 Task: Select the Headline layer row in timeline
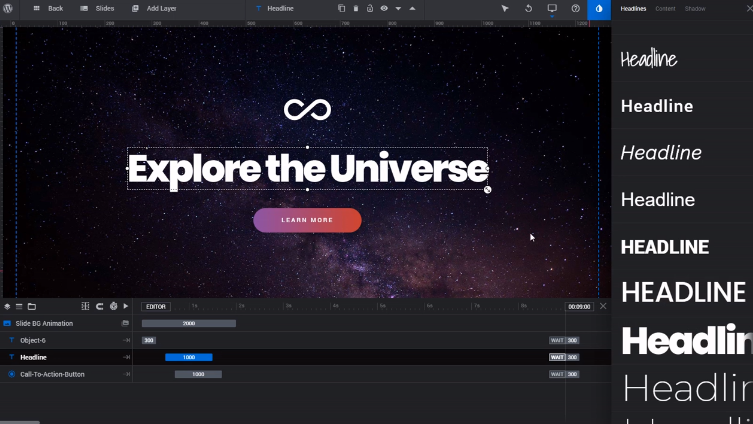(66, 357)
